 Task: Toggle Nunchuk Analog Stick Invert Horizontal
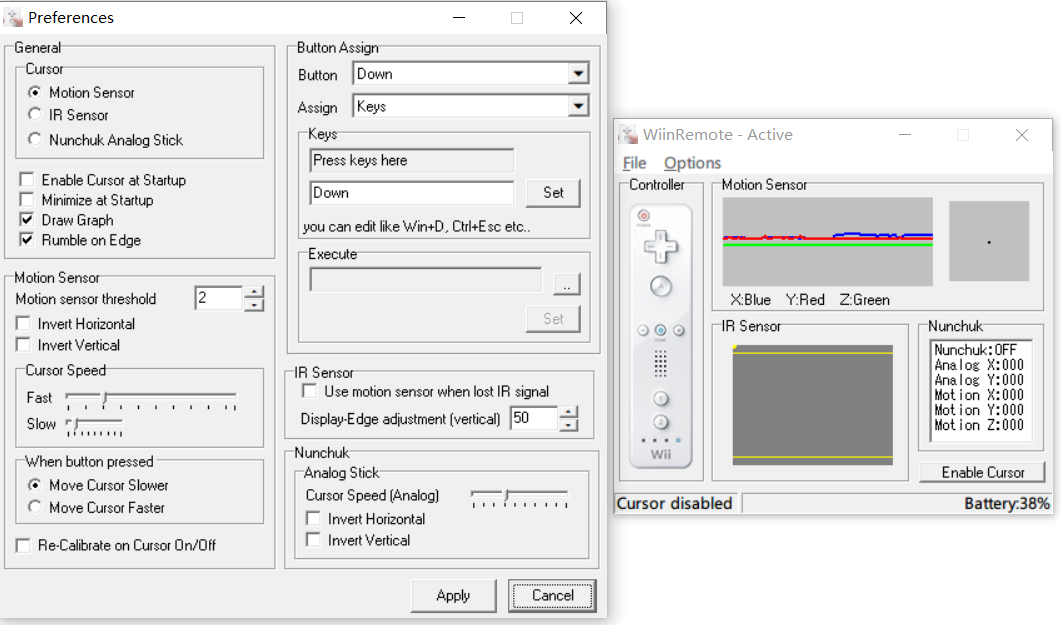click(313, 518)
